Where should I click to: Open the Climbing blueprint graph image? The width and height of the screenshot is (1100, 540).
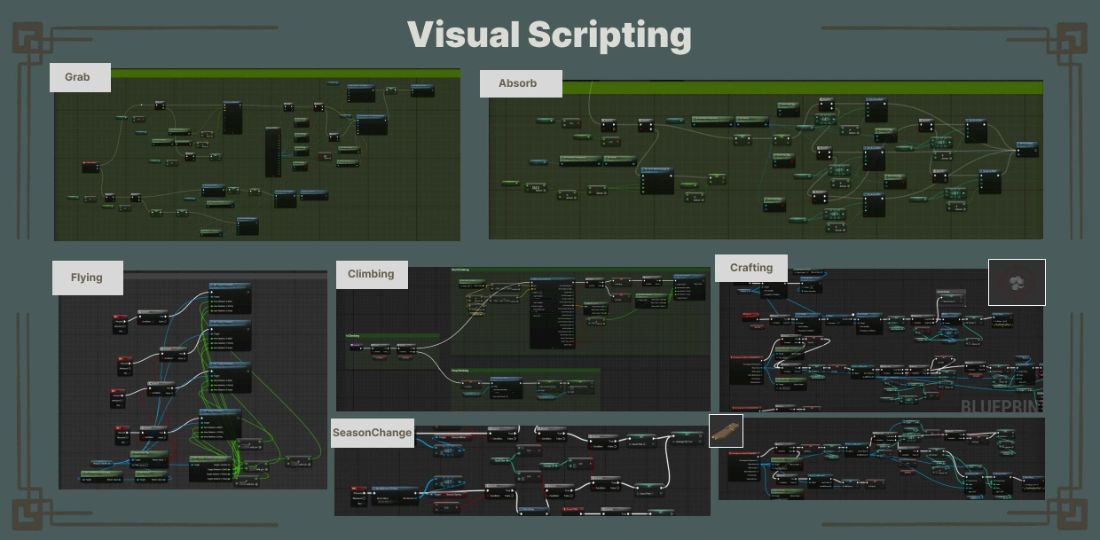[x=523, y=339]
